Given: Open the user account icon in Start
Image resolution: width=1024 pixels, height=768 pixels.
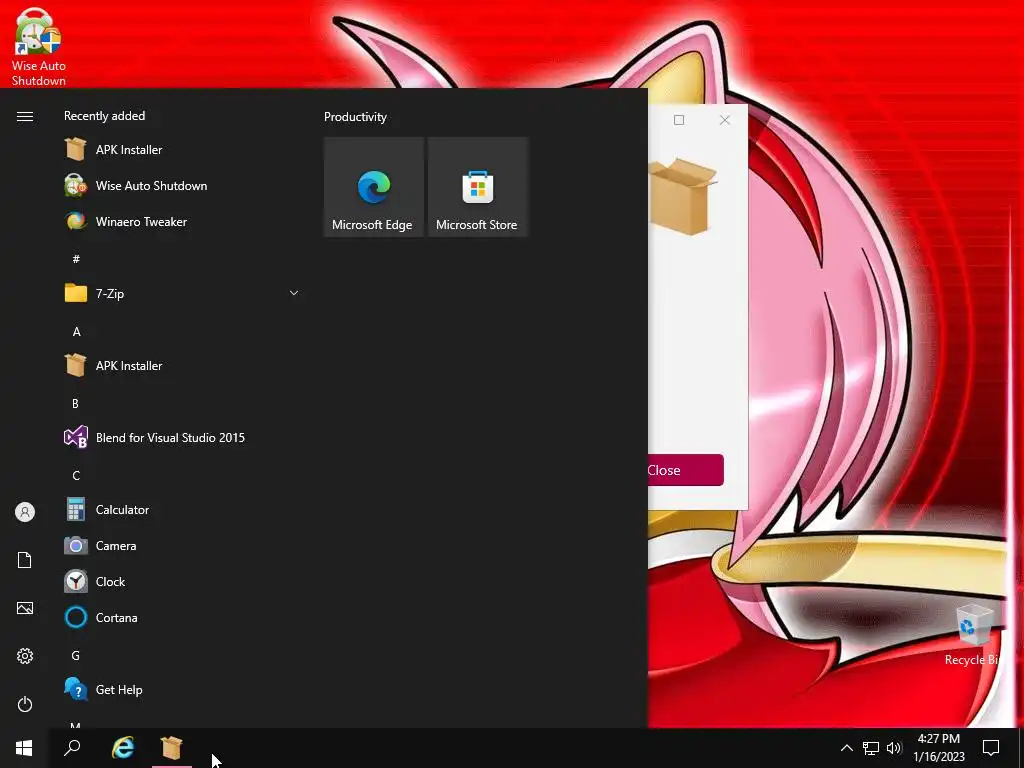Looking at the screenshot, I should [25, 512].
